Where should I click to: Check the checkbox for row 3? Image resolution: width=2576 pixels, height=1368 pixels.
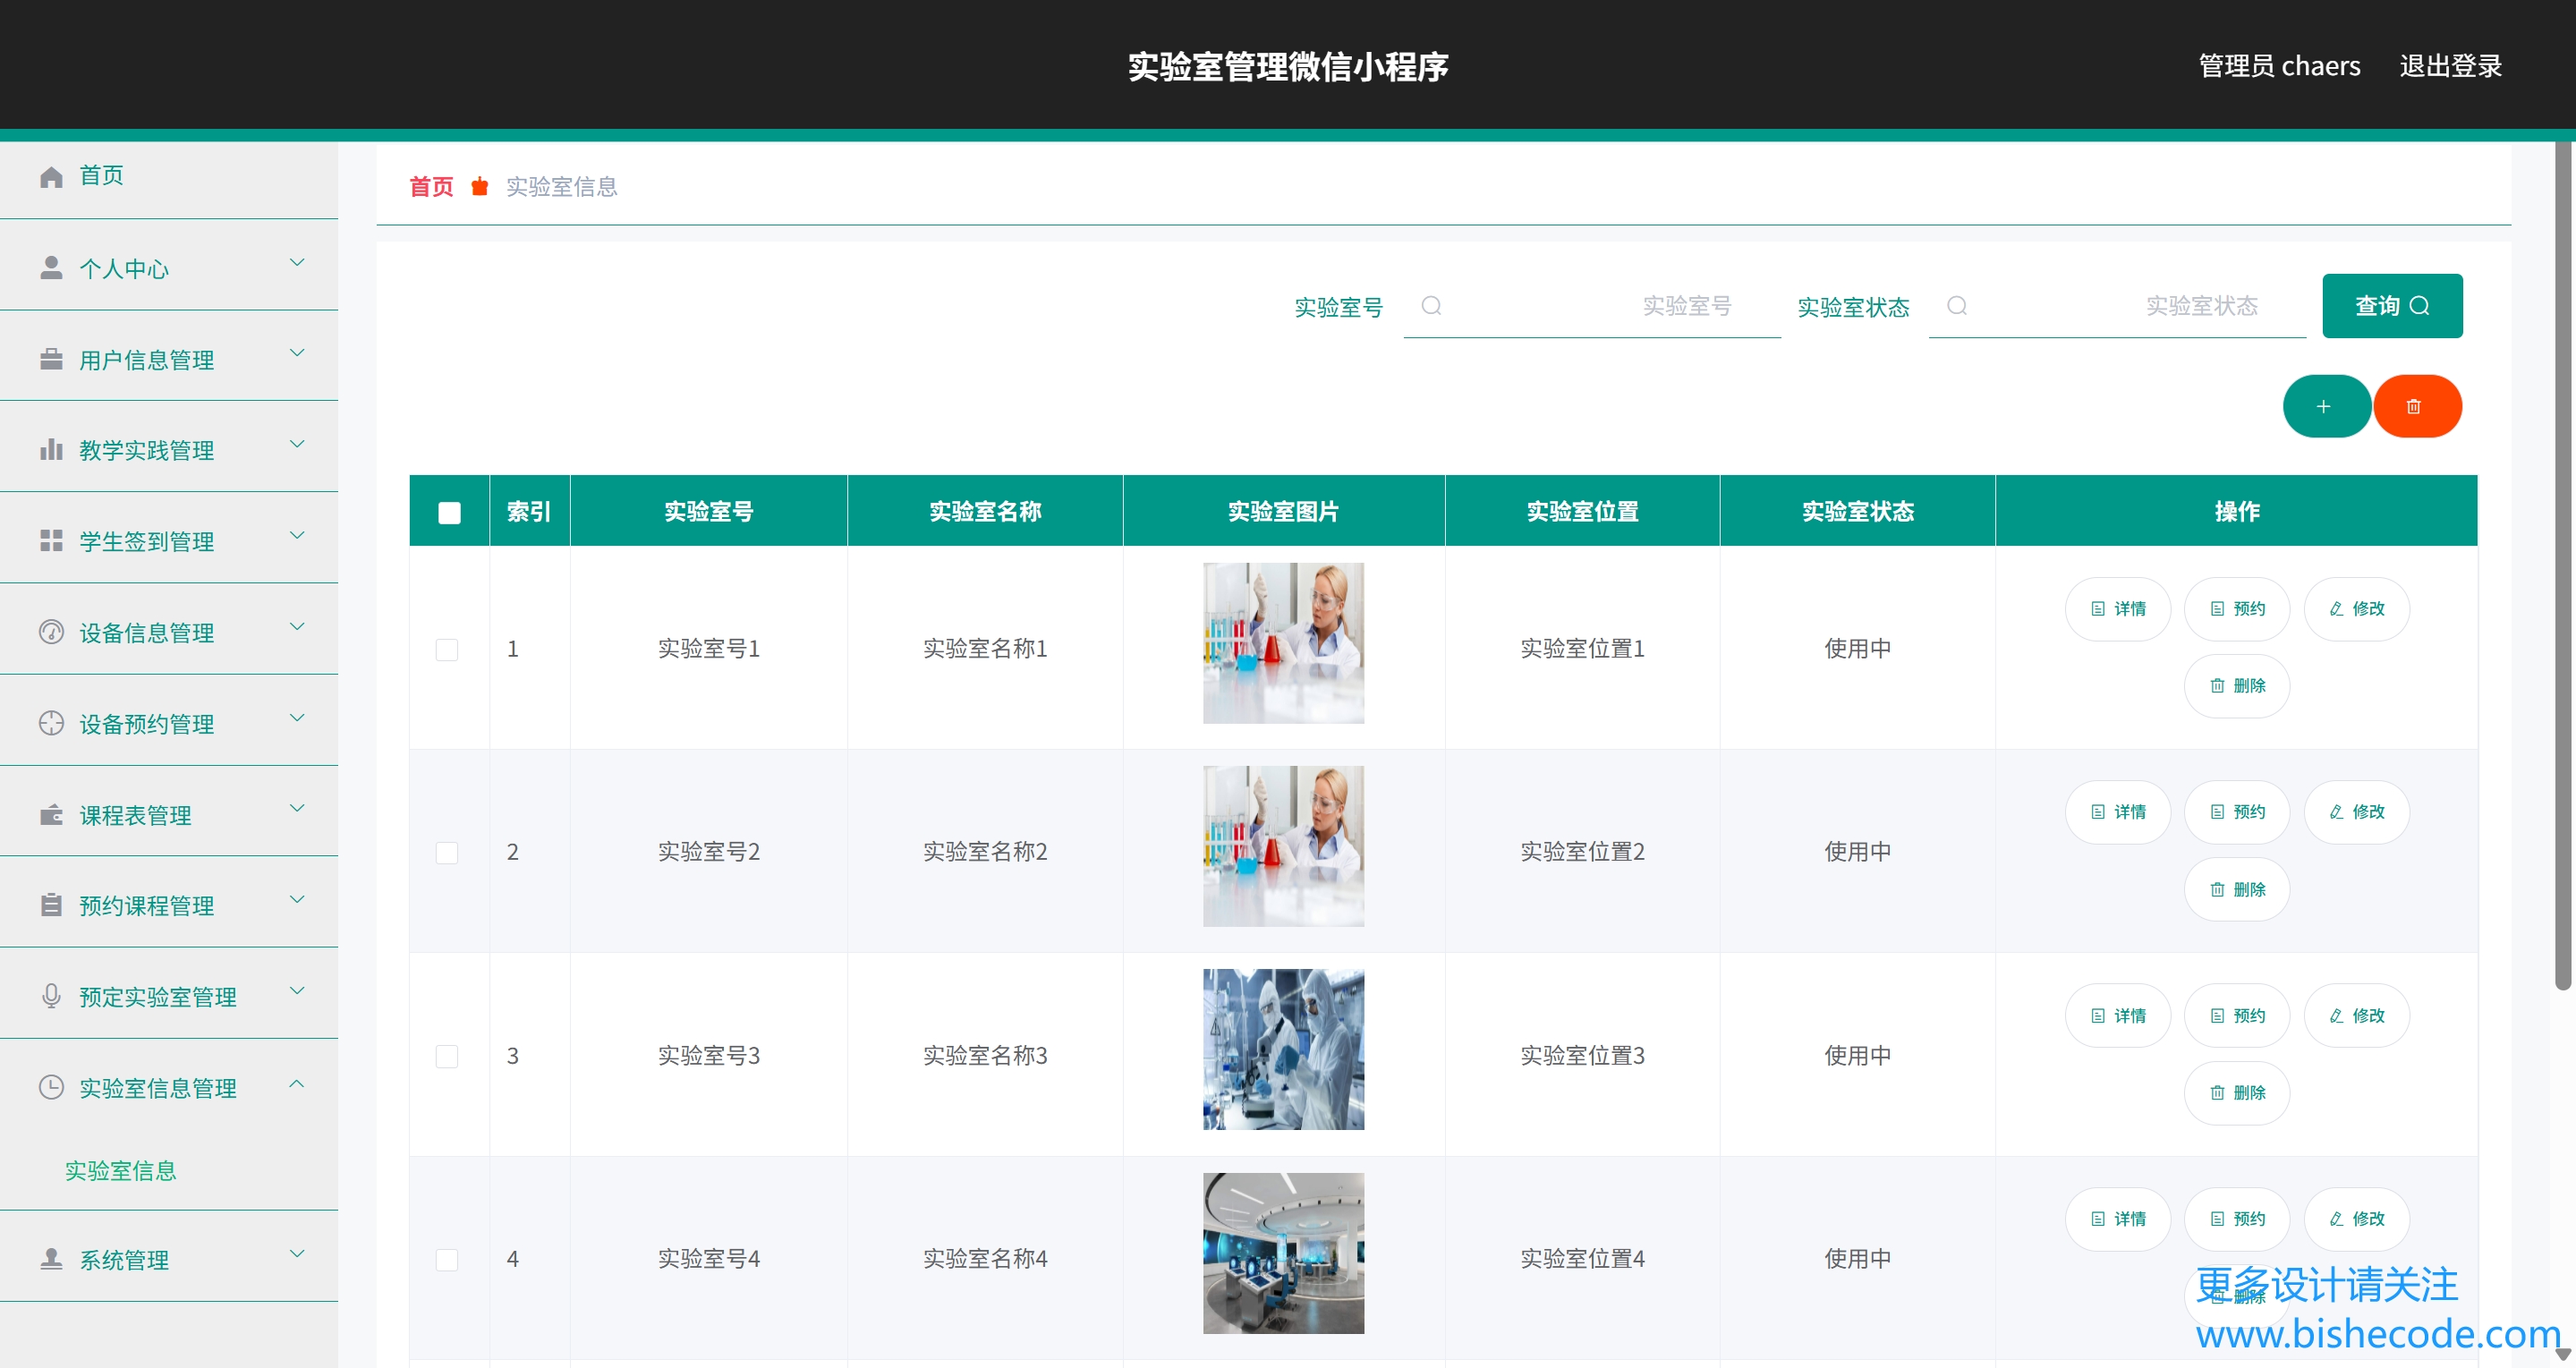447,1056
